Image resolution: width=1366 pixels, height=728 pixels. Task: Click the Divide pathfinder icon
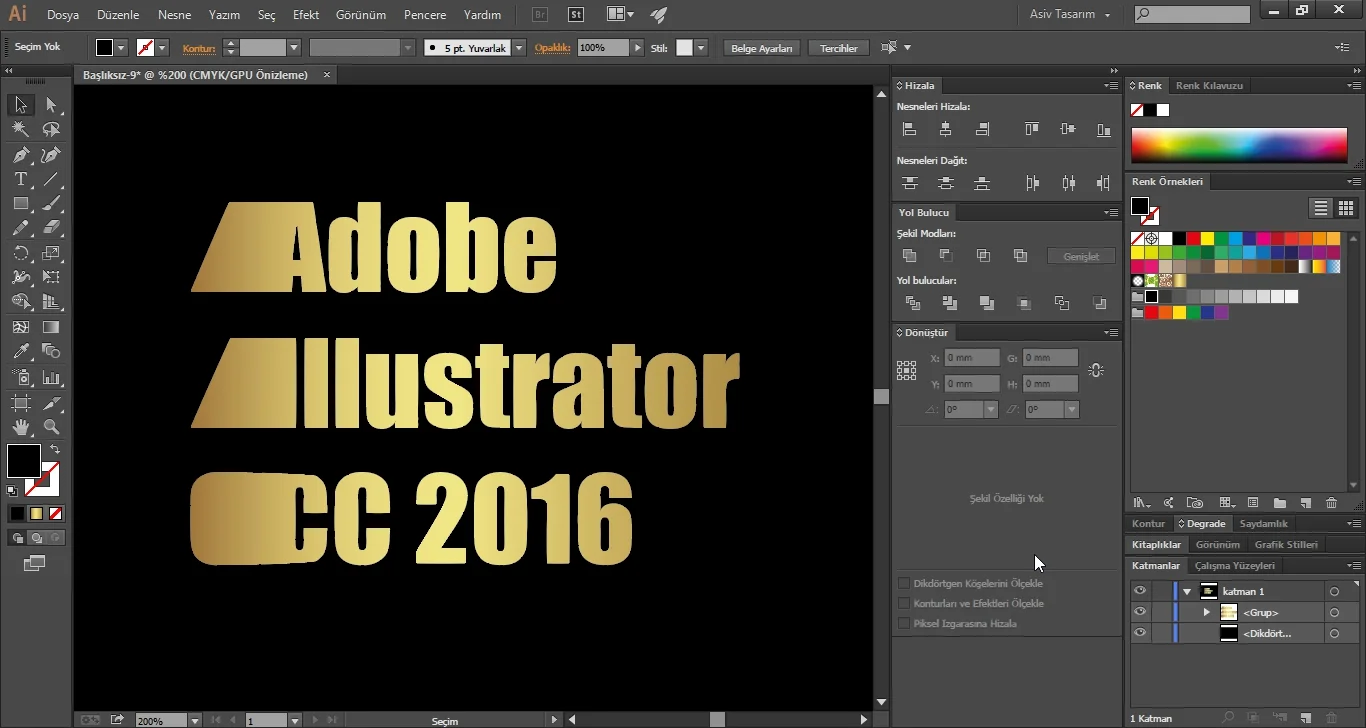[912, 303]
